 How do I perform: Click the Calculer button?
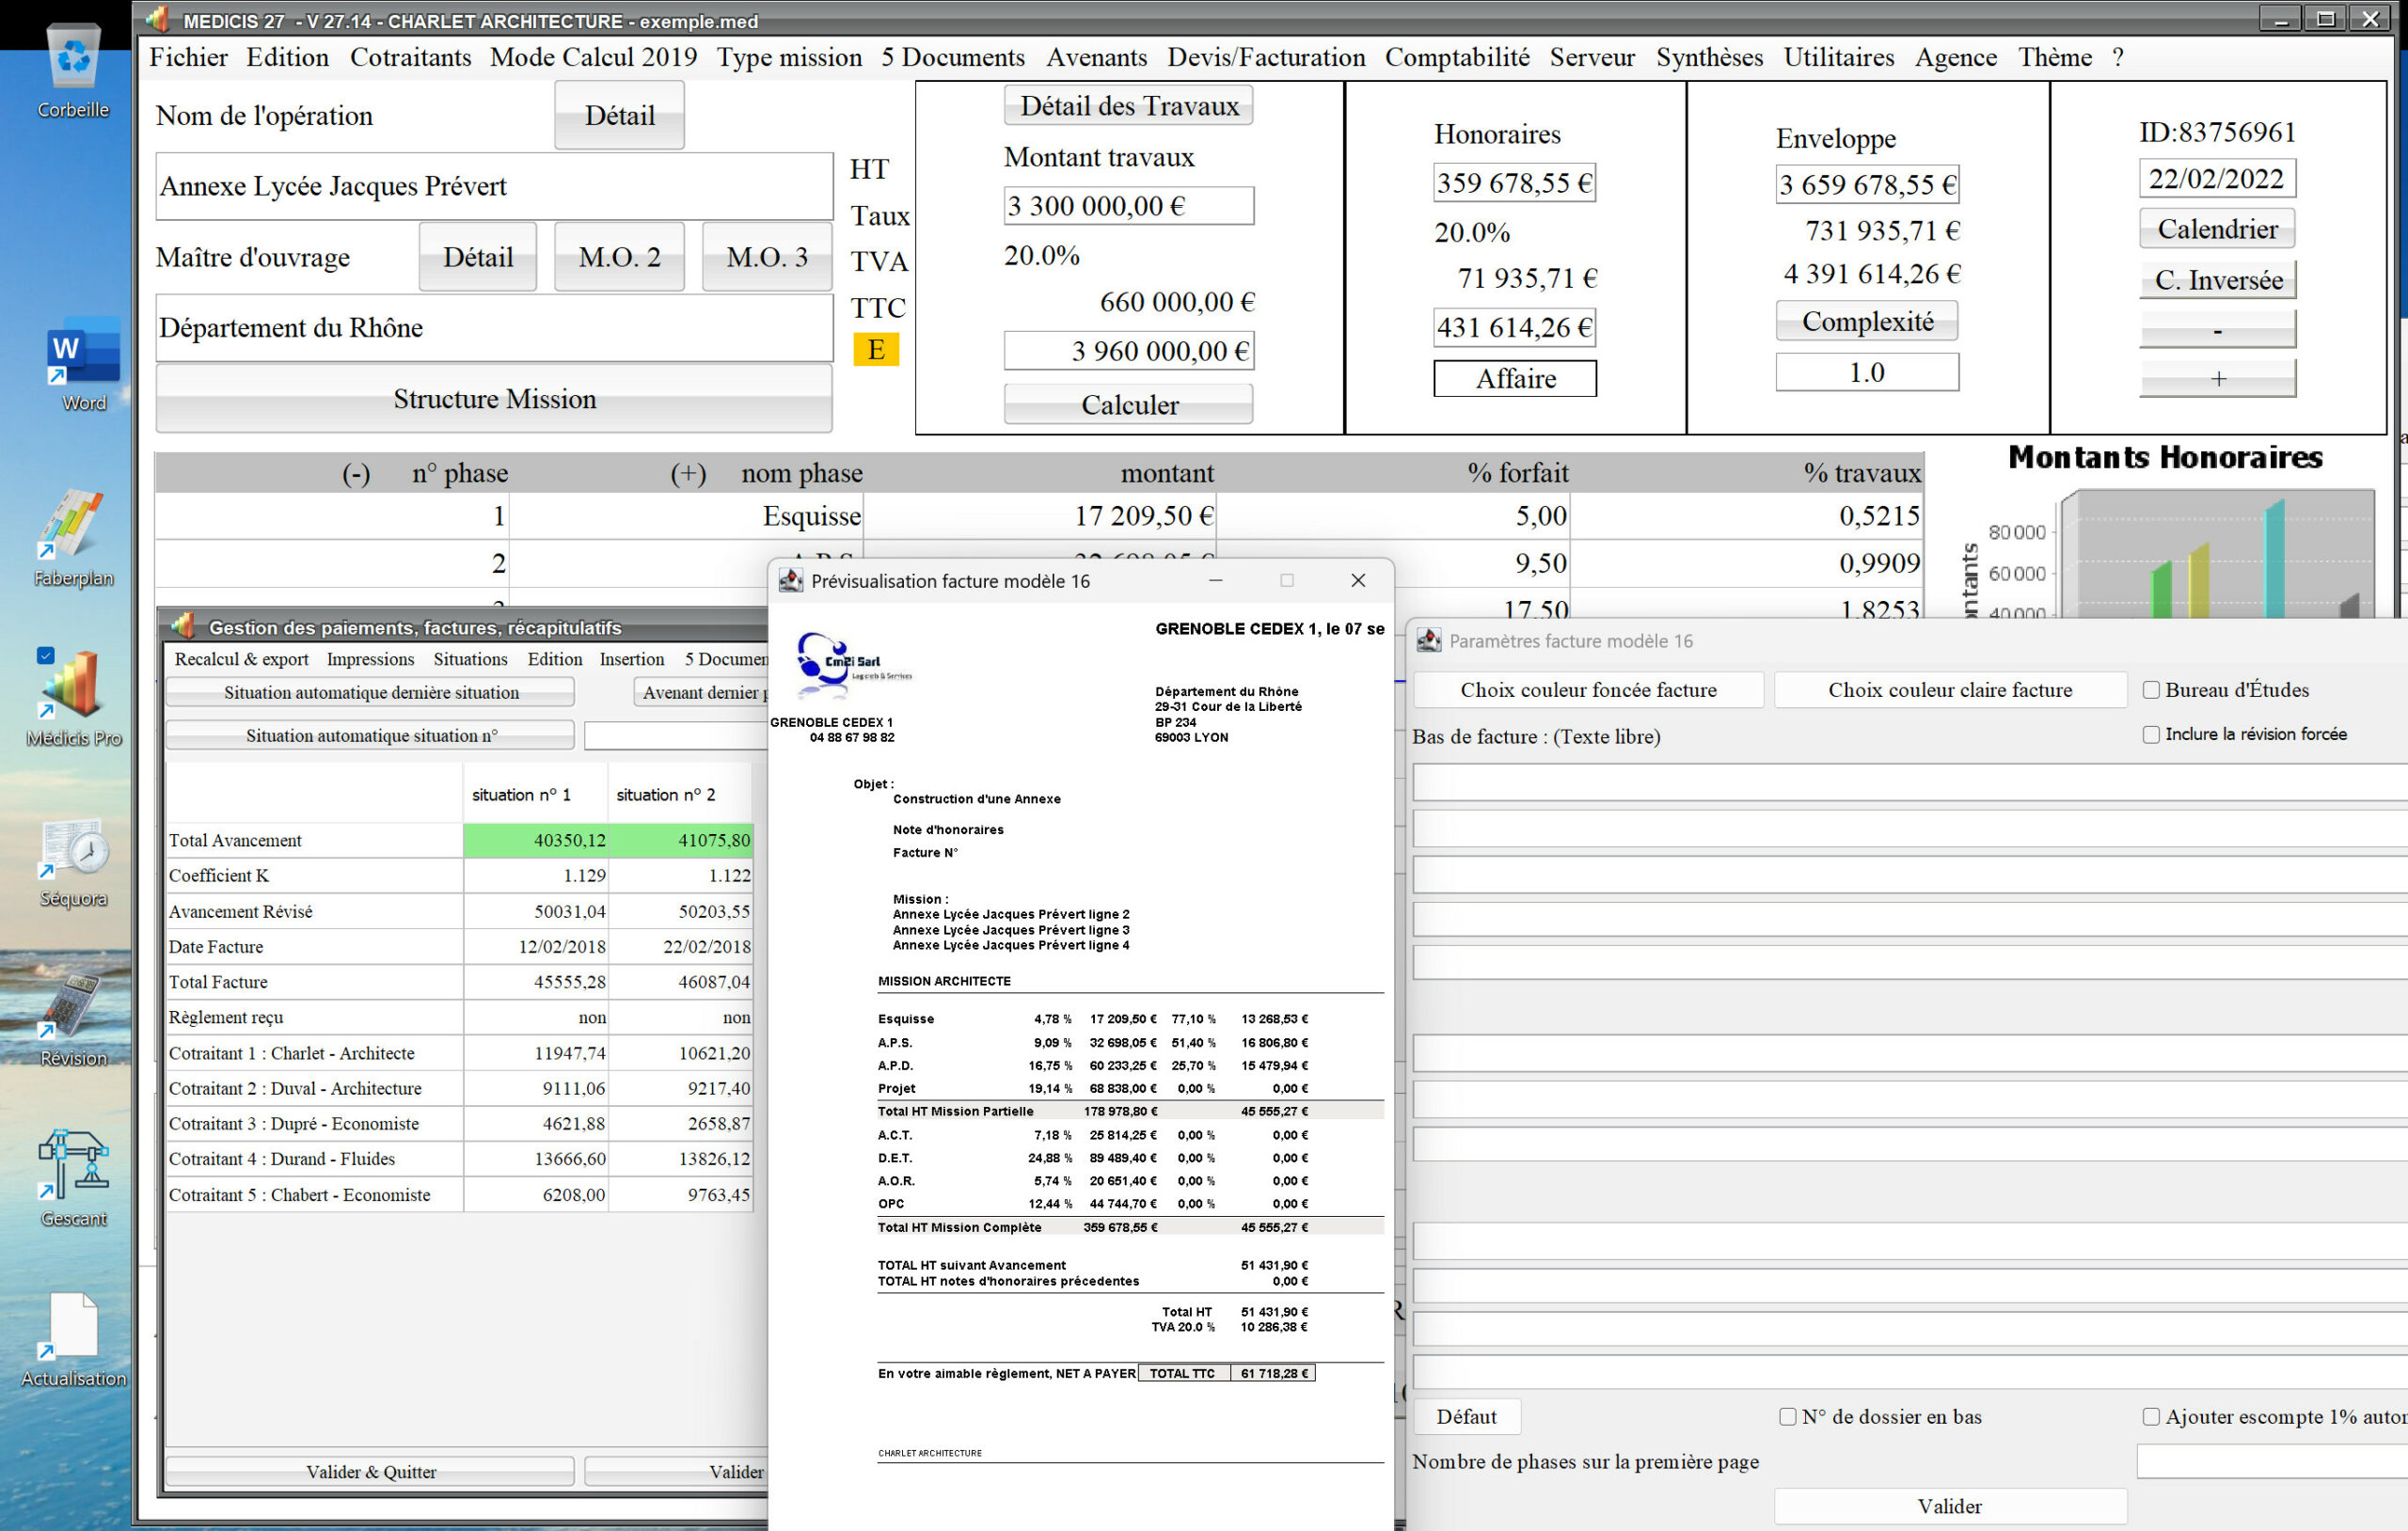pyautogui.click(x=1128, y=405)
